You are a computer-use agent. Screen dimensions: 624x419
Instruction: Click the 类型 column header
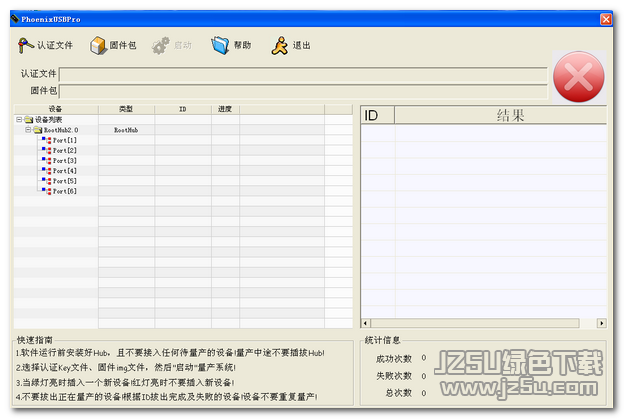127,109
